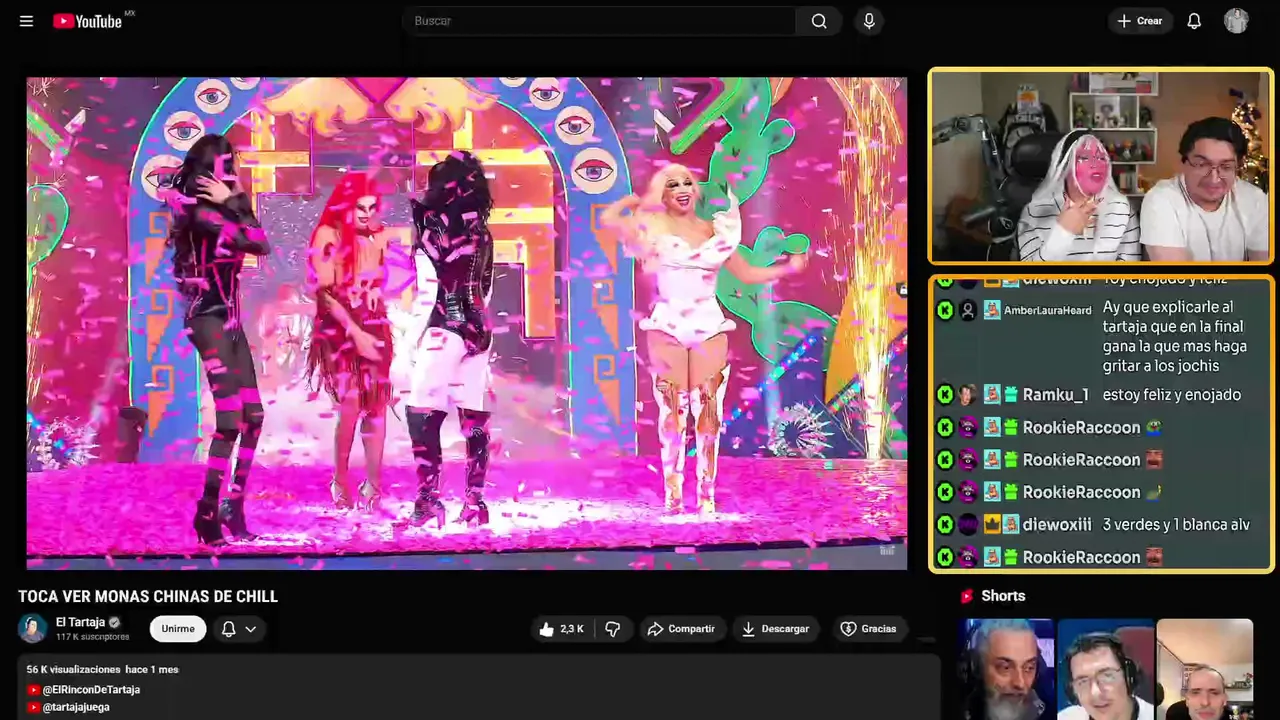The width and height of the screenshot is (1280, 720).
Task: Click the Shorts logo icon
Action: 967,596
